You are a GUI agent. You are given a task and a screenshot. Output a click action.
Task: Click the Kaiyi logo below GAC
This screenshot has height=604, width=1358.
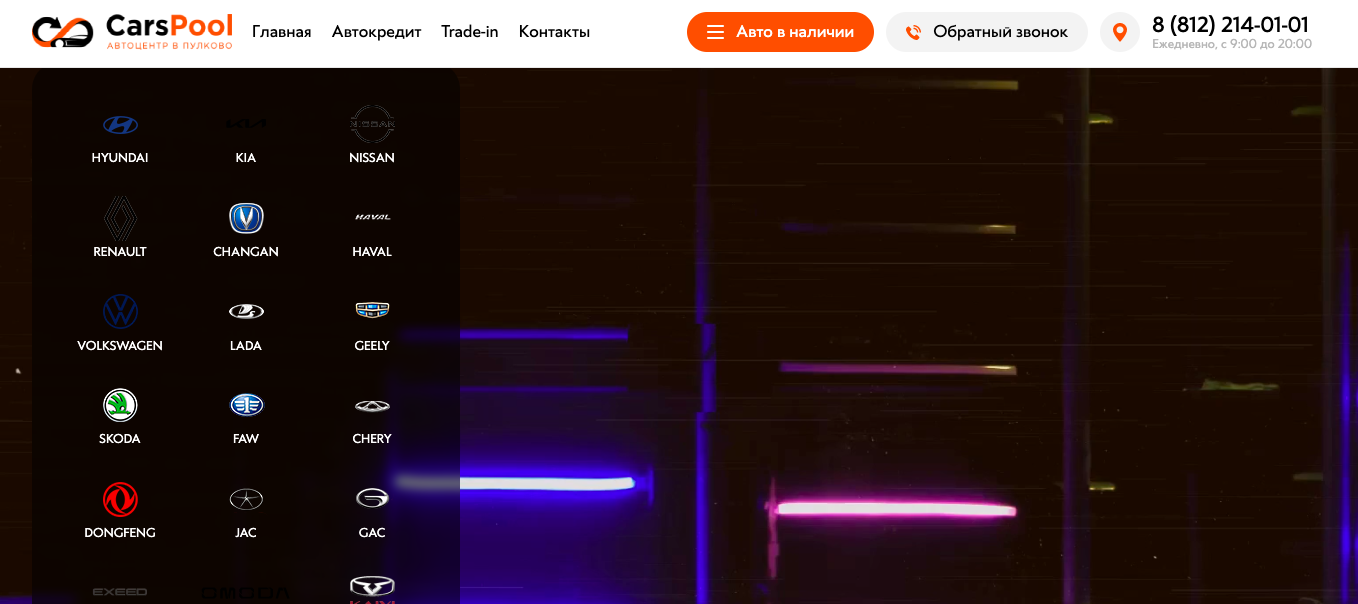tap(372, 588)
